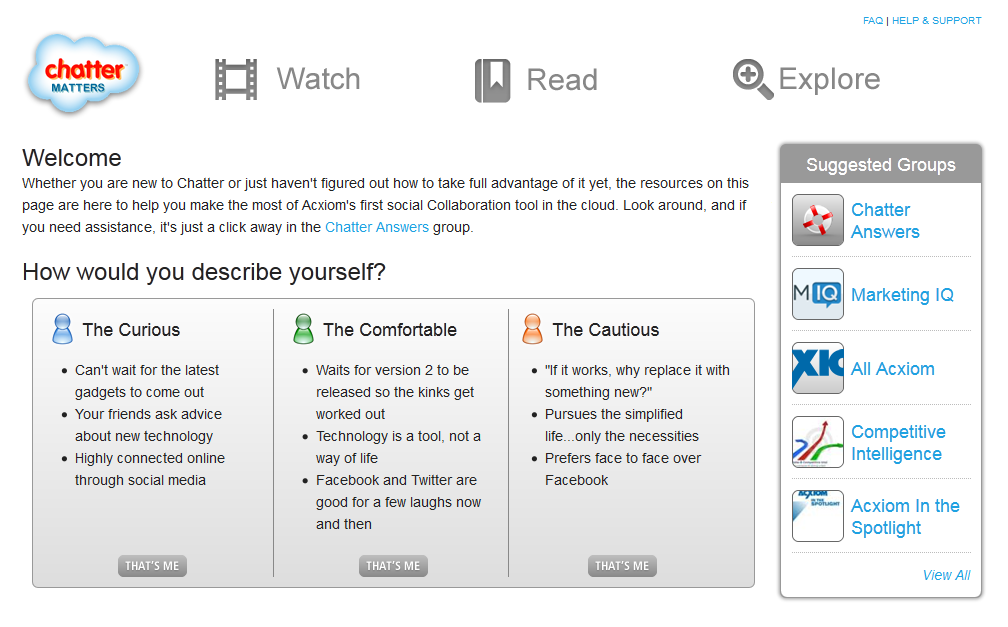Open Competitive Intelligence group link

[x=898, y=443]
